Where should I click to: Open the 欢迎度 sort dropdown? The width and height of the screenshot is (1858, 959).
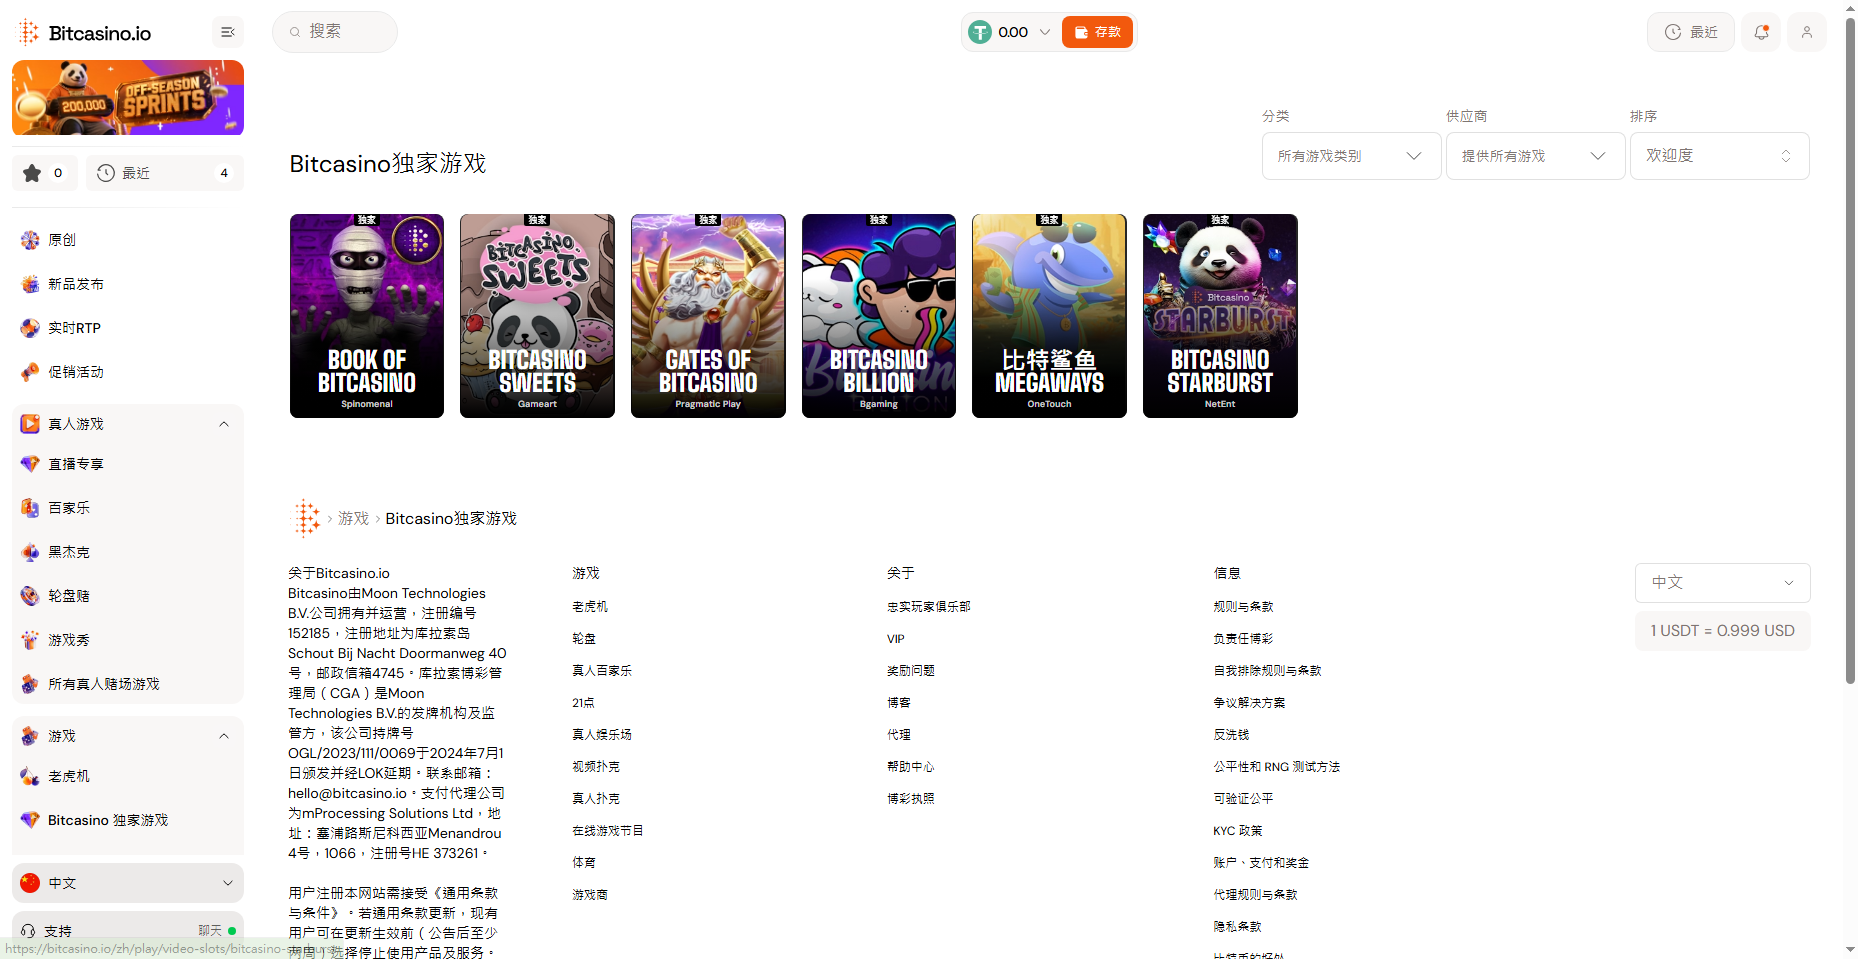(1719, 156)
